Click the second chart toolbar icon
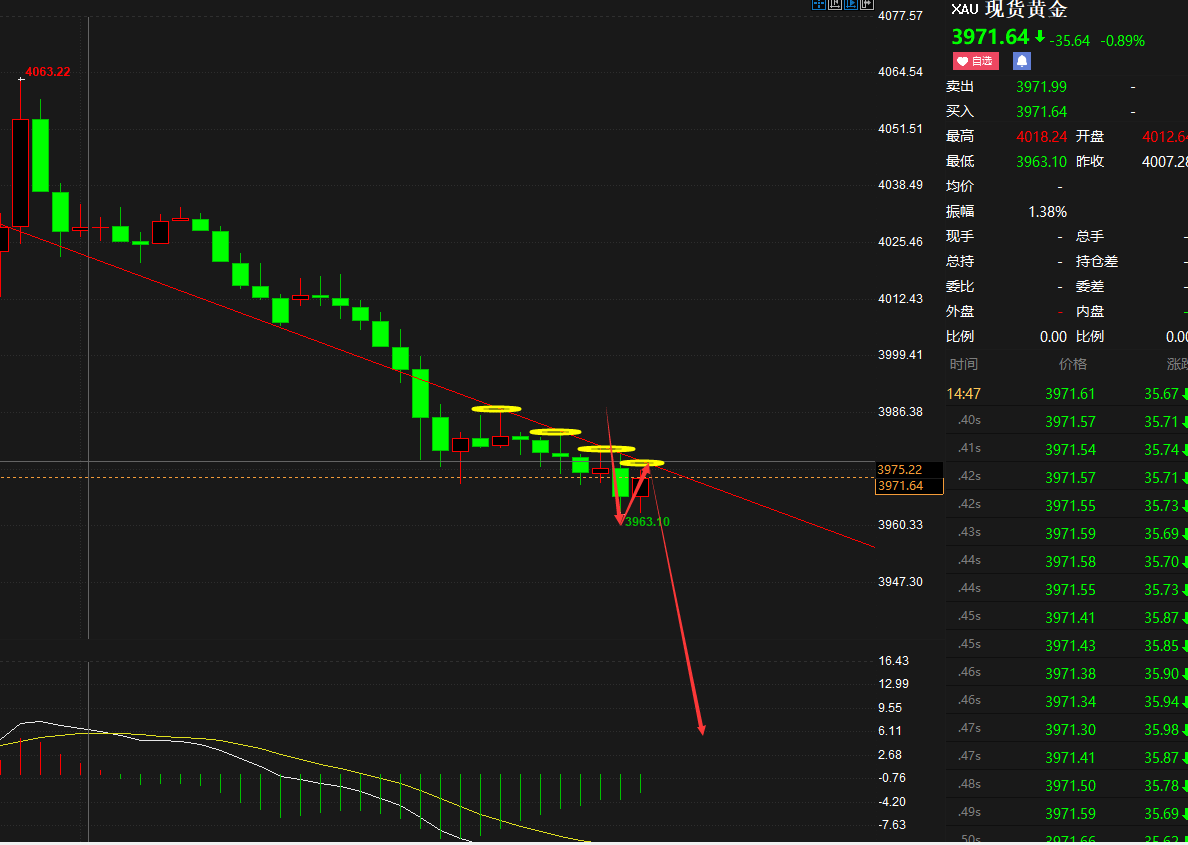Screen dimensions: 1188x845 (x=835, y=5)
